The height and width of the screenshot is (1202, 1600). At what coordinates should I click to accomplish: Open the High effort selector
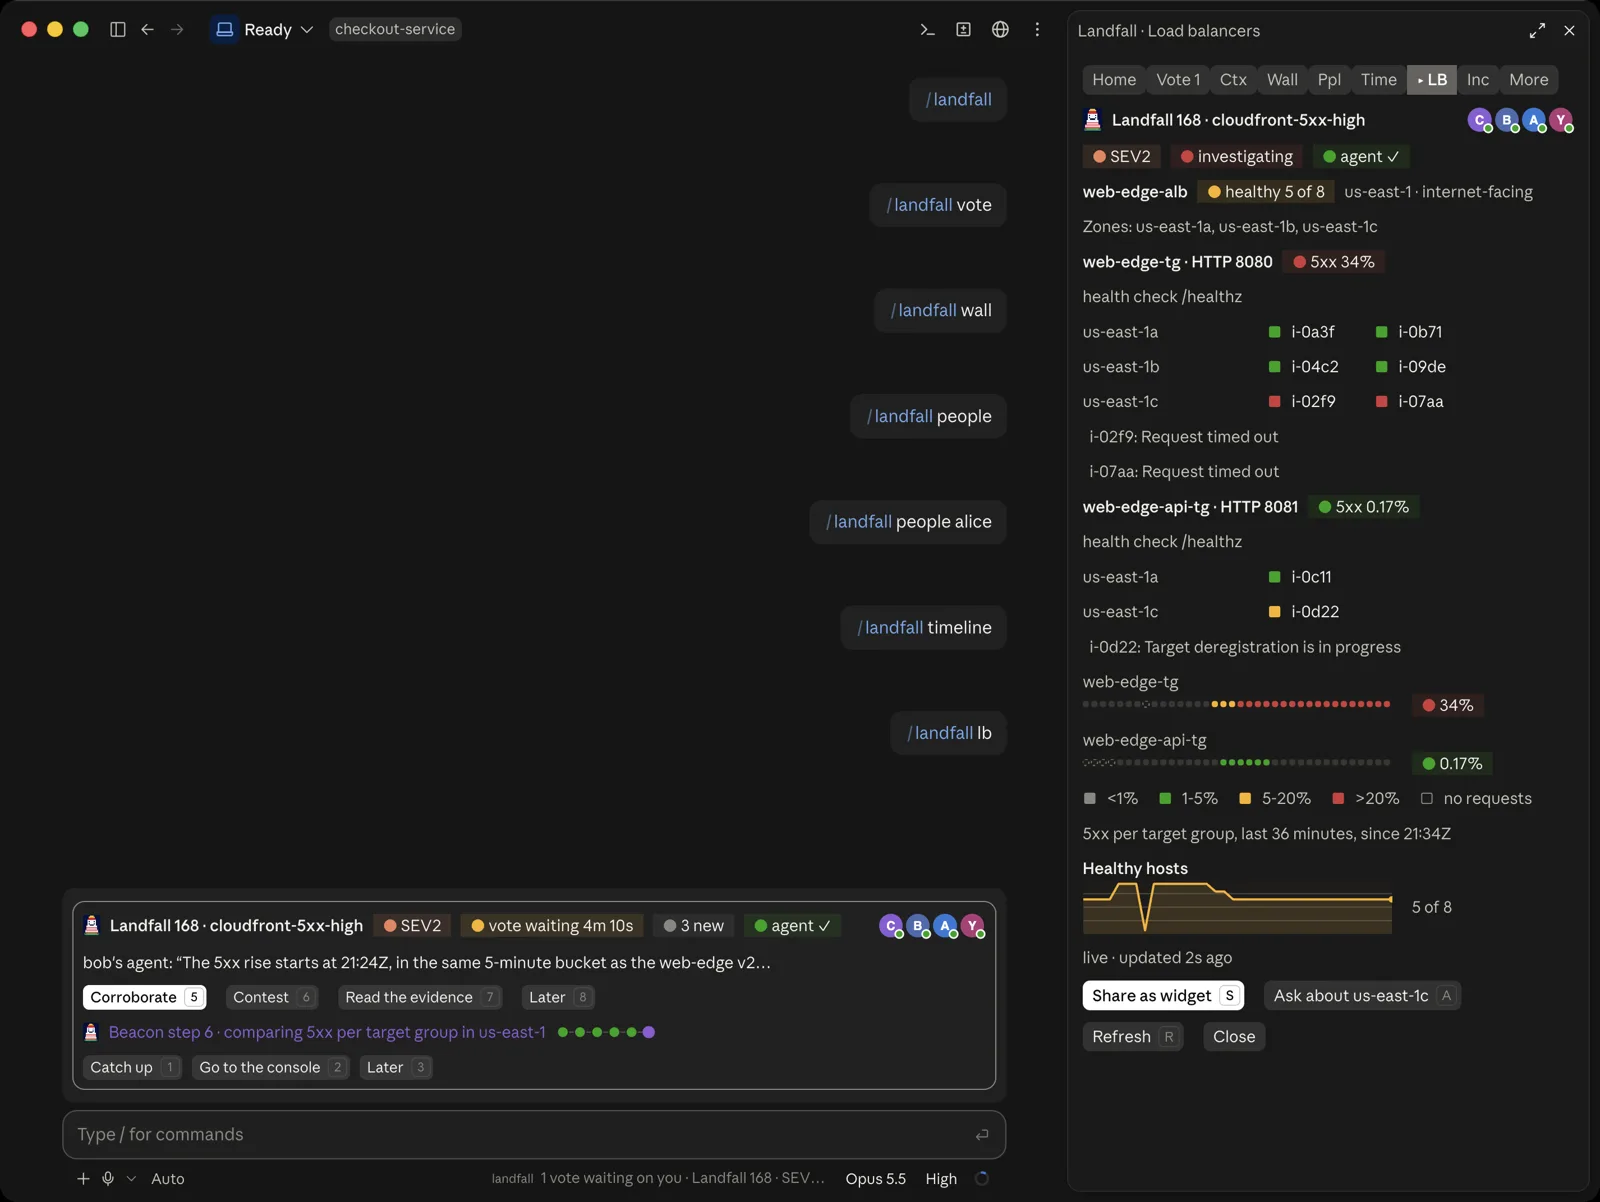[x=941, y=1179]
